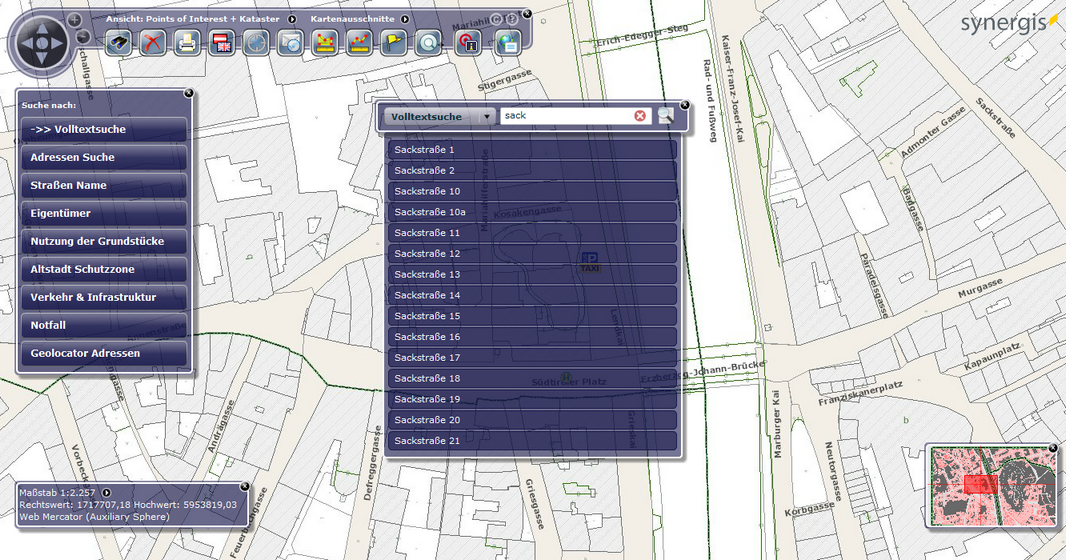Clear the search text 'sack'
The width and height of the screenshot is (1066, 560).
pyautogui.click(x=640, y=116)
